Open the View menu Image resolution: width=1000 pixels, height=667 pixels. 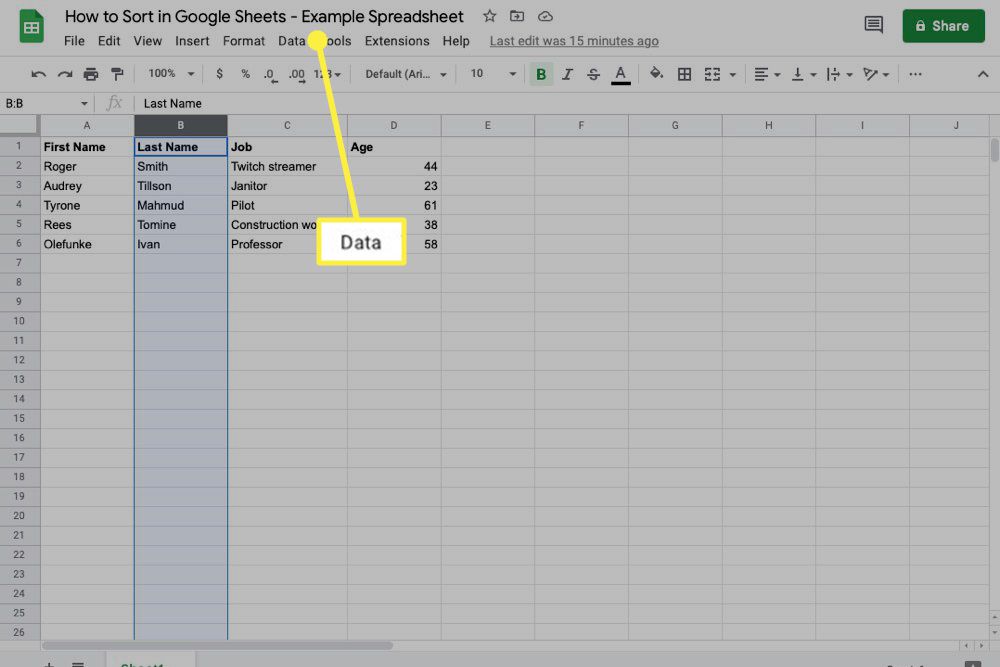[x=147, y=41]
